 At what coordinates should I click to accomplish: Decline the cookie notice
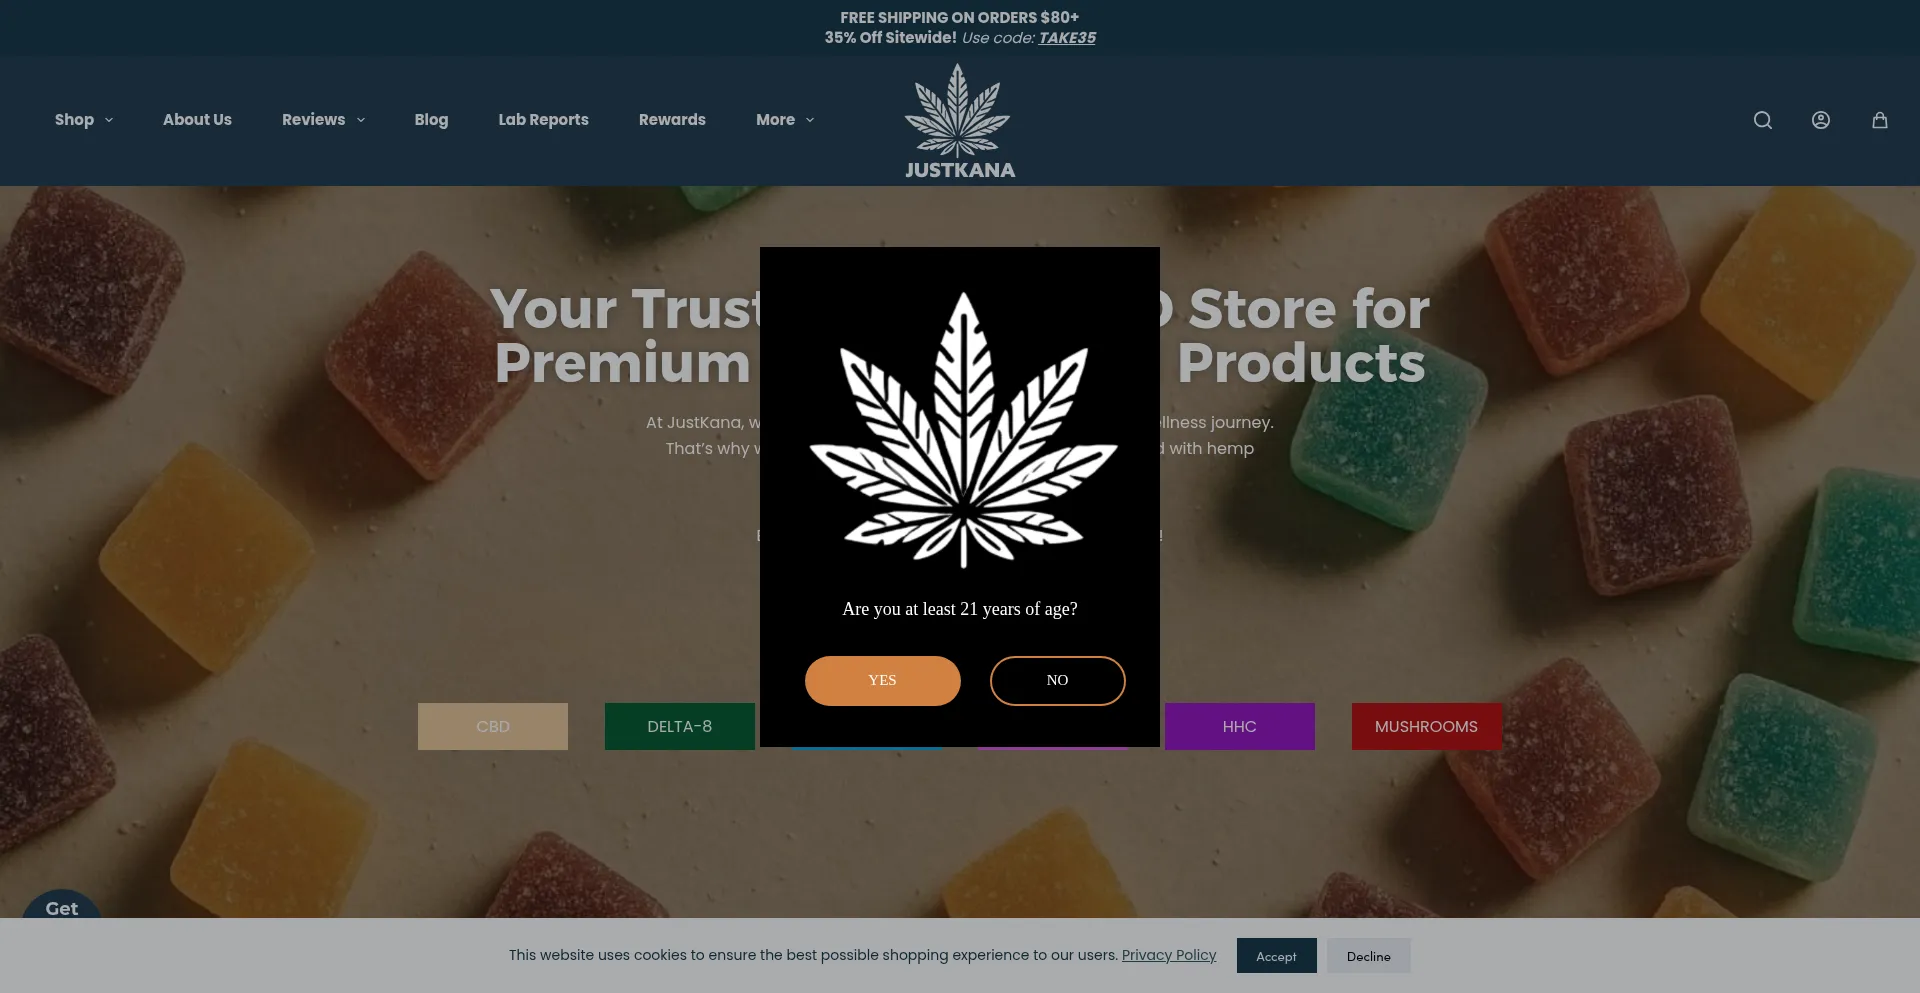pyautogui.click(x=1368, y=956)
